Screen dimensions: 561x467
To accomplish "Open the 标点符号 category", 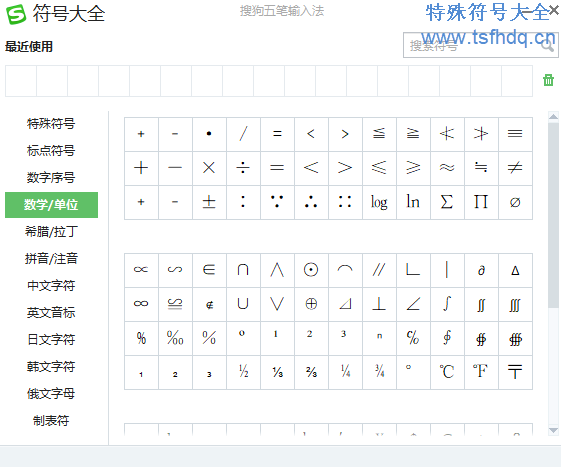I will point(51,151).
